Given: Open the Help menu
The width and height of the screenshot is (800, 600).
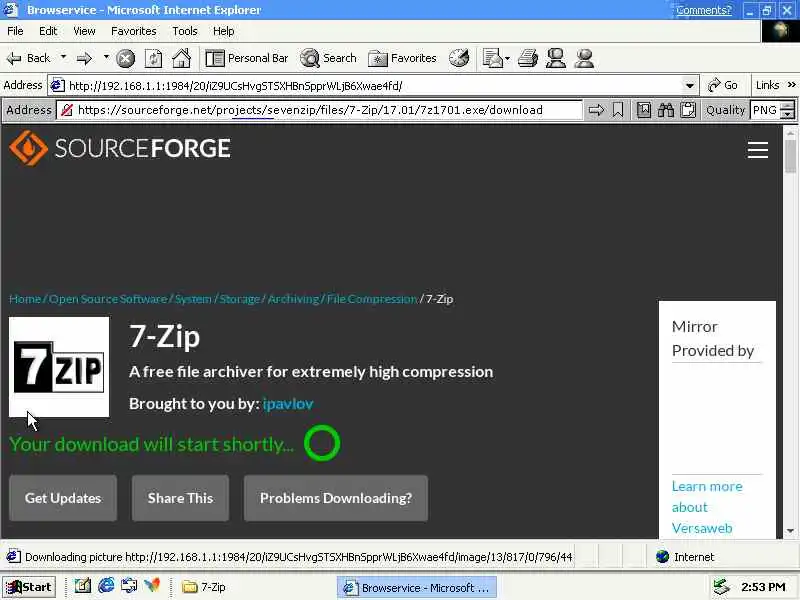Looking at the screenshot, I should coord(223,31).
